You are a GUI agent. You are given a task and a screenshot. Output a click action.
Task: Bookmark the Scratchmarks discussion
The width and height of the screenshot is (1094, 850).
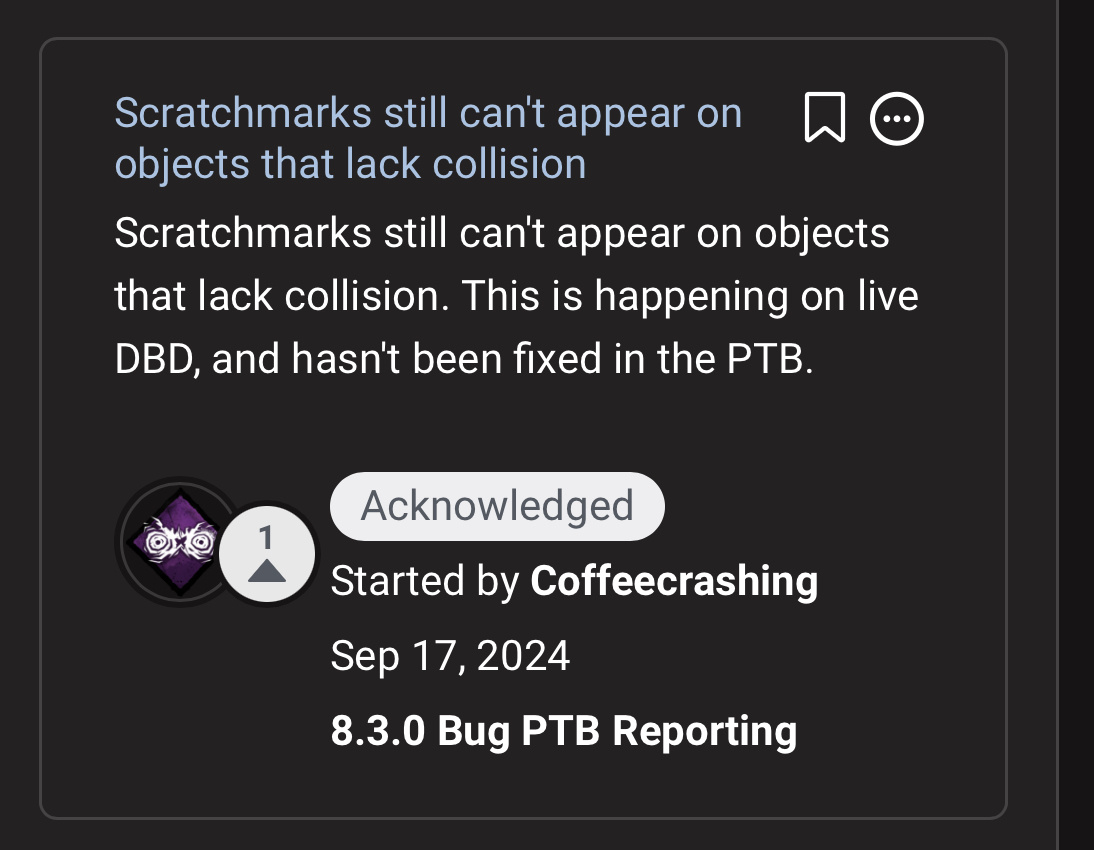click(825, 117)
